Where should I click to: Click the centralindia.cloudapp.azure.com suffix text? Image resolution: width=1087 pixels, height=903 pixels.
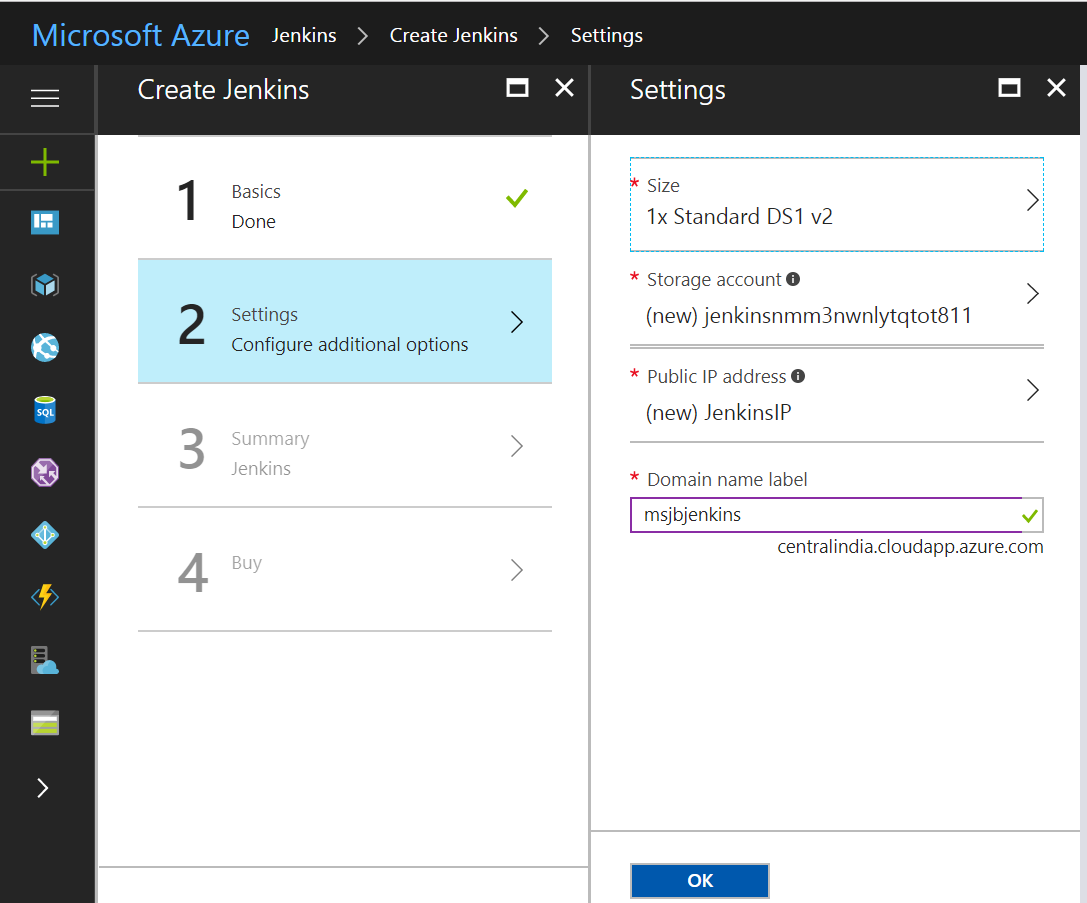[910, 547]
